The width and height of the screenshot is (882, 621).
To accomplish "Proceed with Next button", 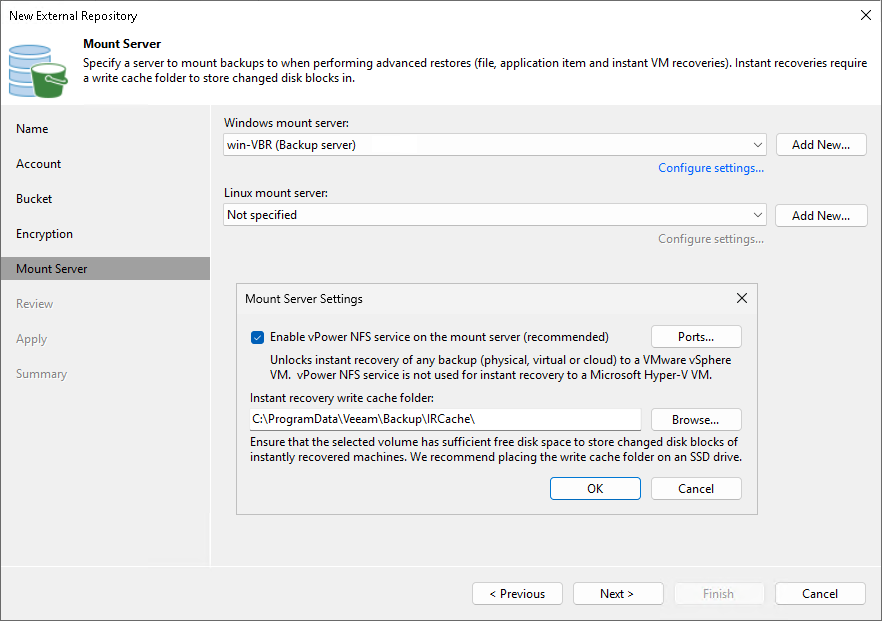I will point(618,593).
